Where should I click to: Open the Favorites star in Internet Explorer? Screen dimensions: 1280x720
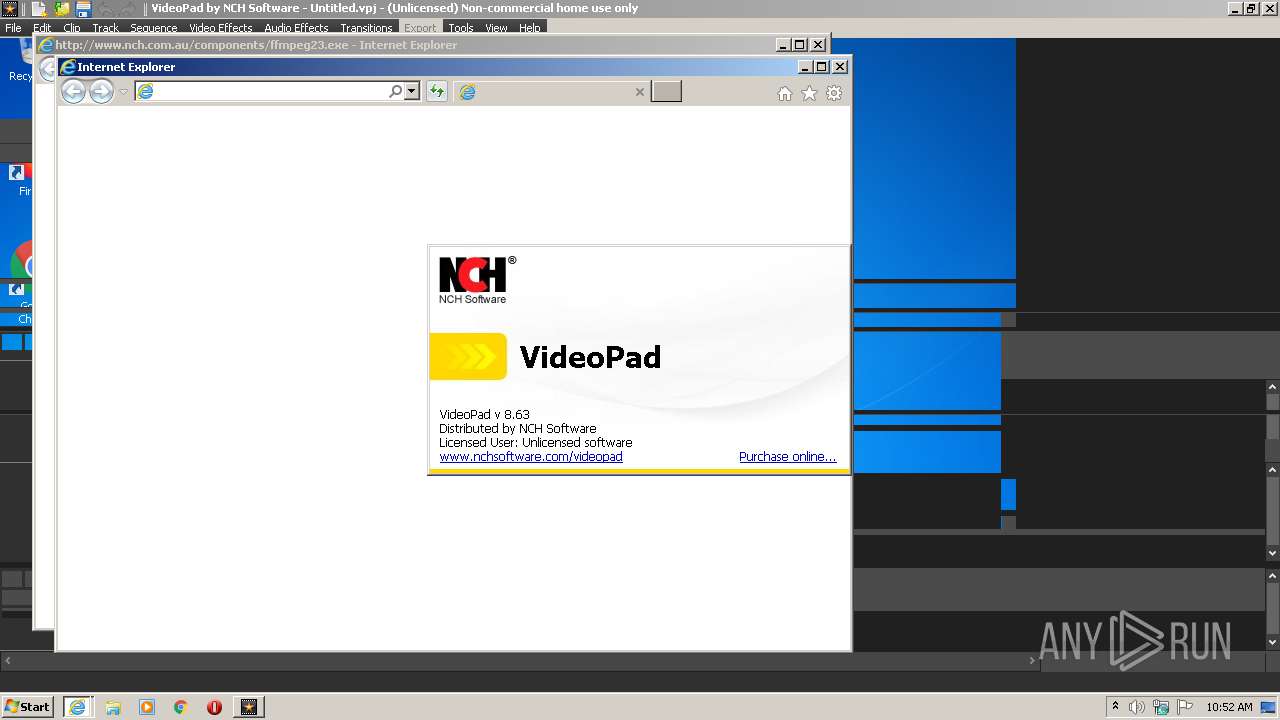(x=809, y=93)
